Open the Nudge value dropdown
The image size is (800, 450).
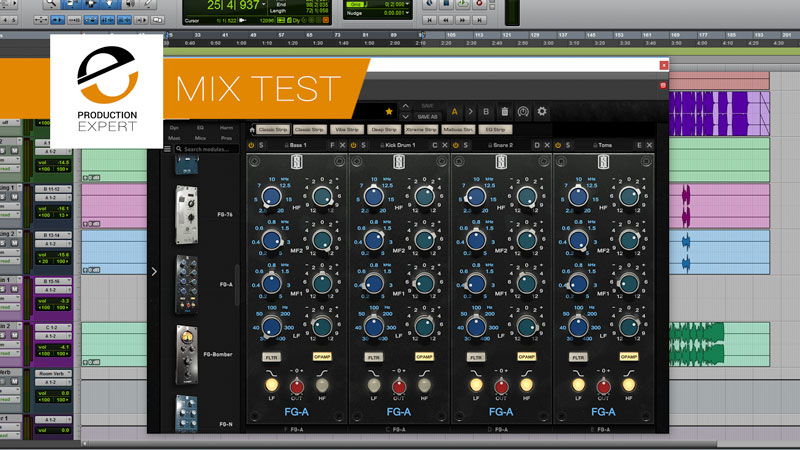[x=408, y=13]
